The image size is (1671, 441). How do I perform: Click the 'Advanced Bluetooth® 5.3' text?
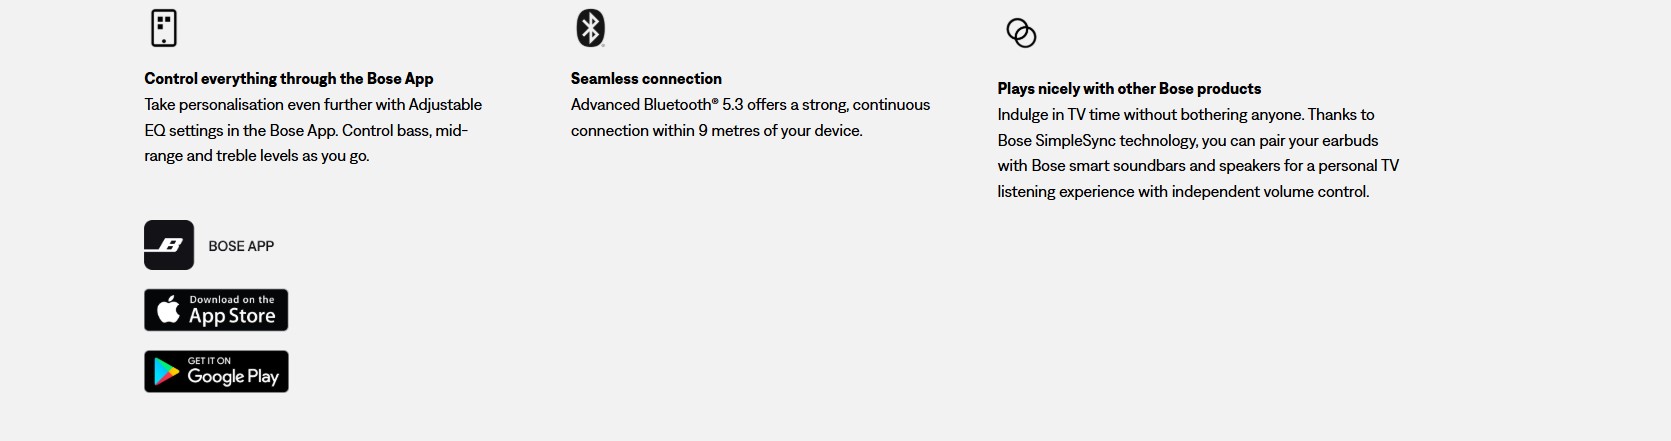click(656, 105)
